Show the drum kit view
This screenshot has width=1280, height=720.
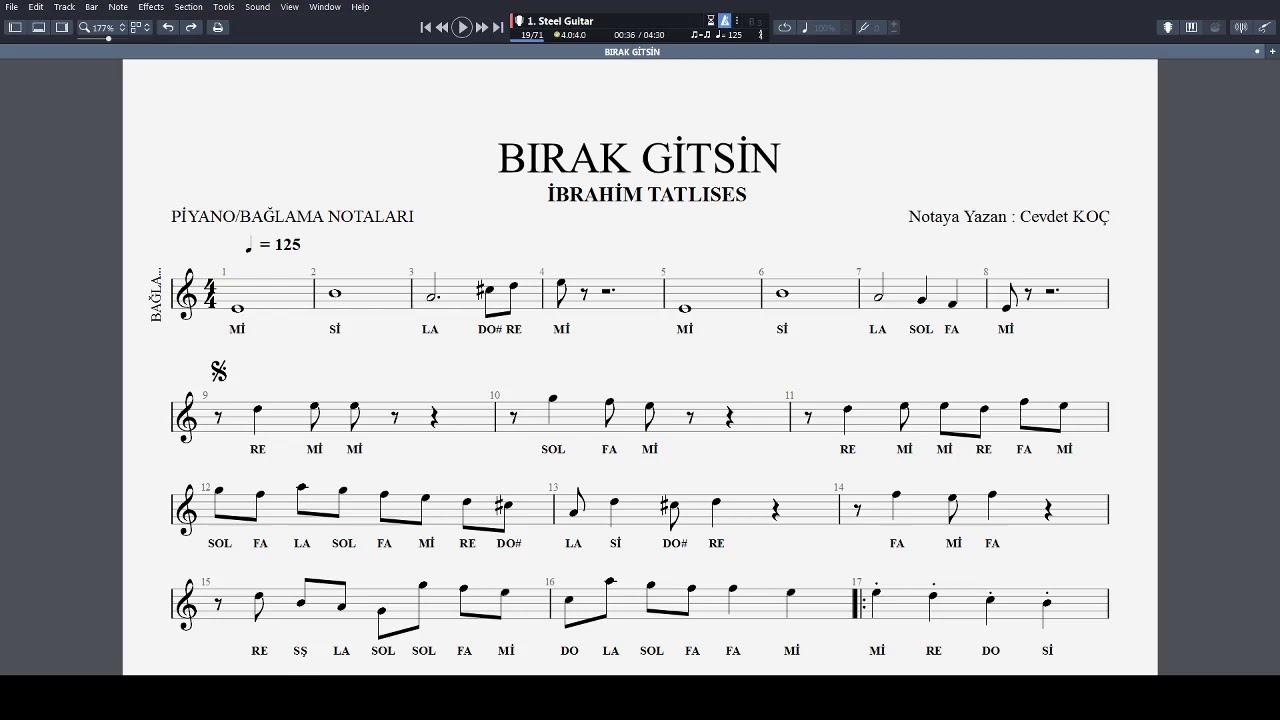coord(1215,28)
